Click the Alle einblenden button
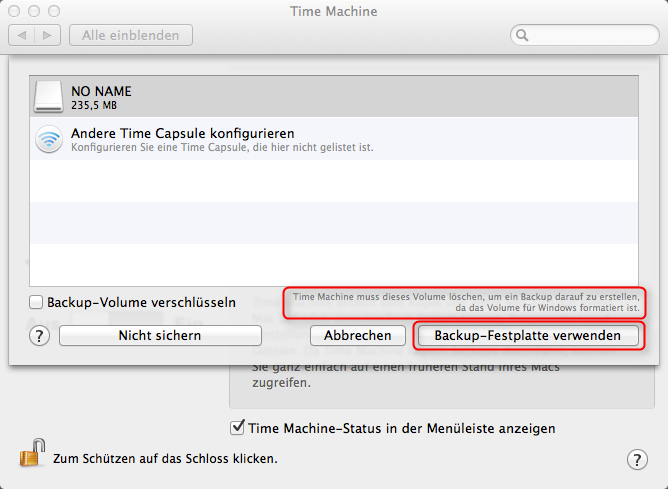 (x=131, y=35)
